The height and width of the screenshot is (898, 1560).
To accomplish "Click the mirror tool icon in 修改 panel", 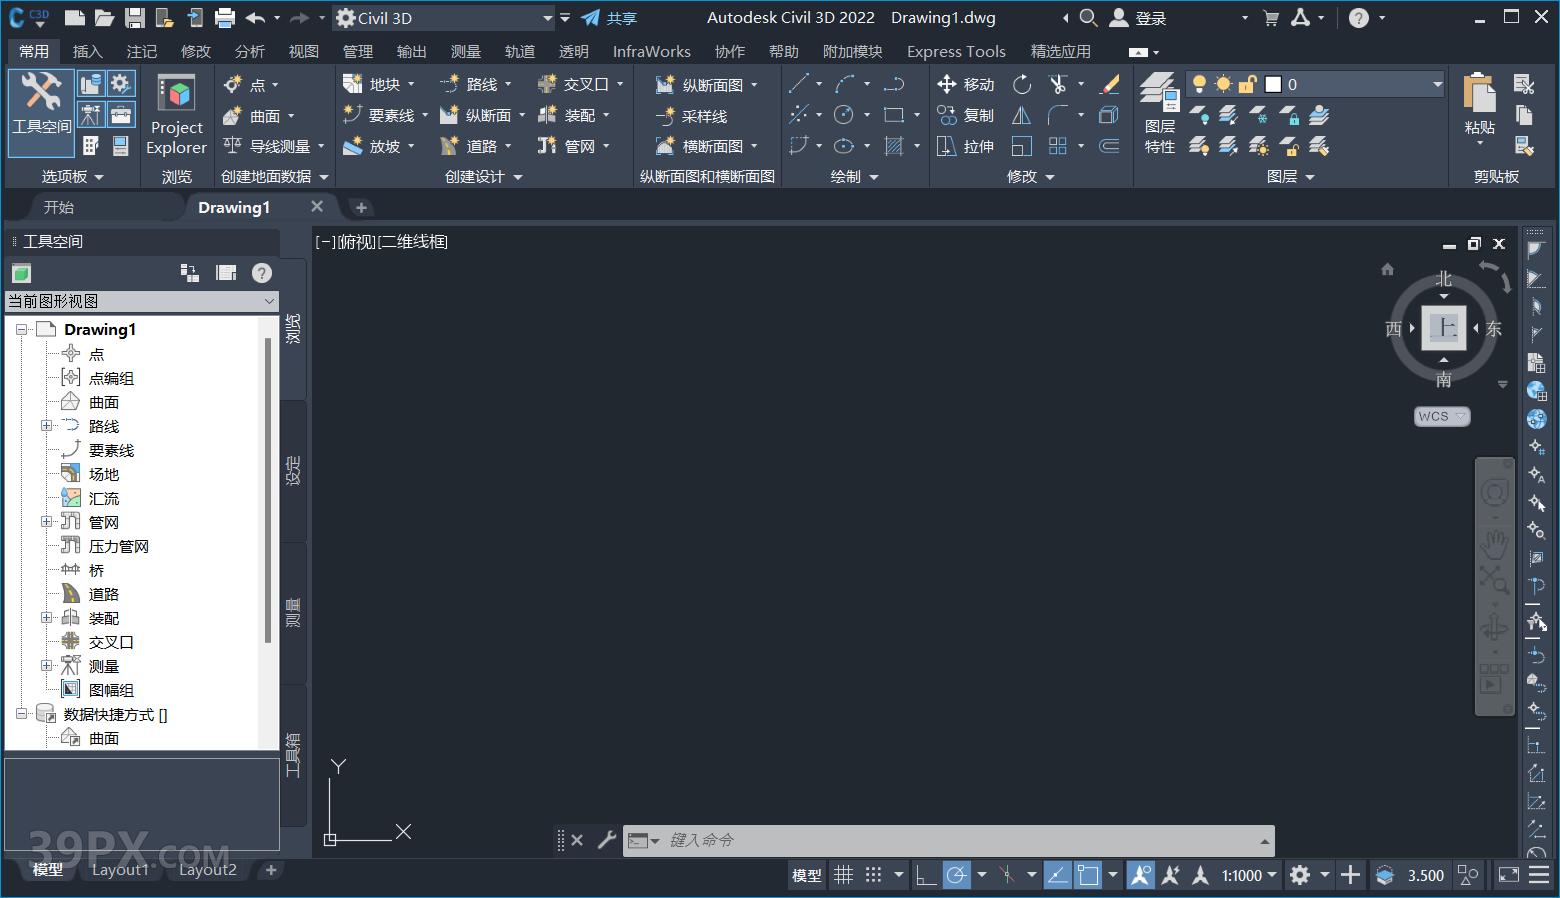I will (1022, 115).
